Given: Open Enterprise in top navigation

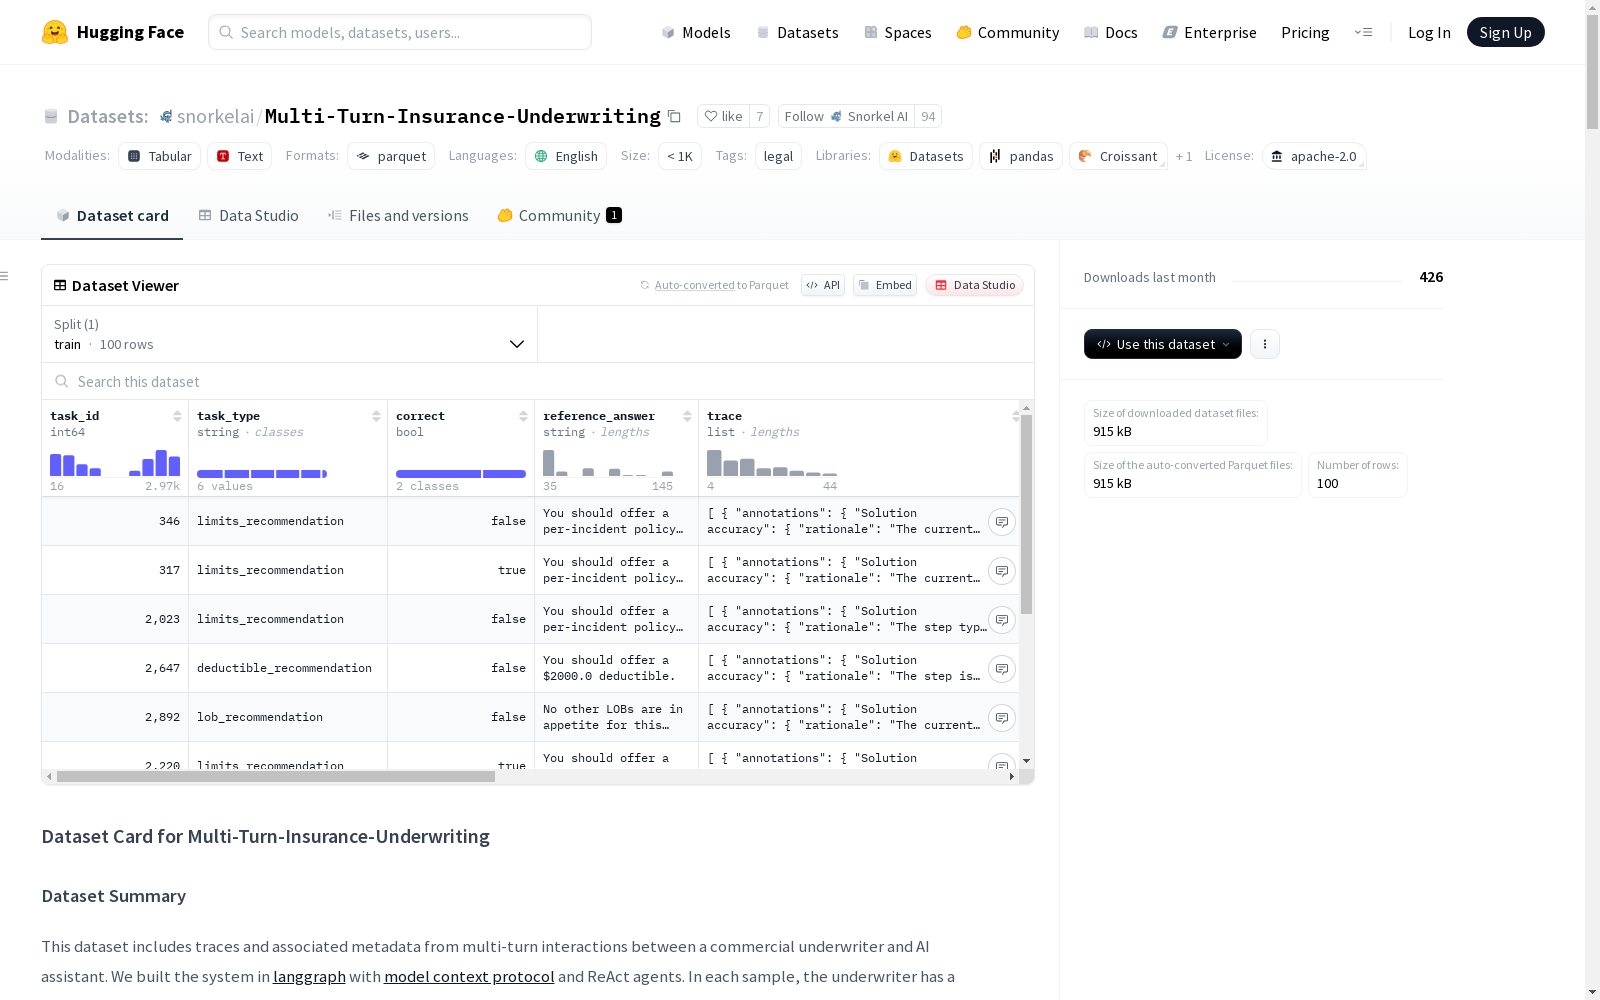Looking at the screenshot, I should pos(1209,32).
